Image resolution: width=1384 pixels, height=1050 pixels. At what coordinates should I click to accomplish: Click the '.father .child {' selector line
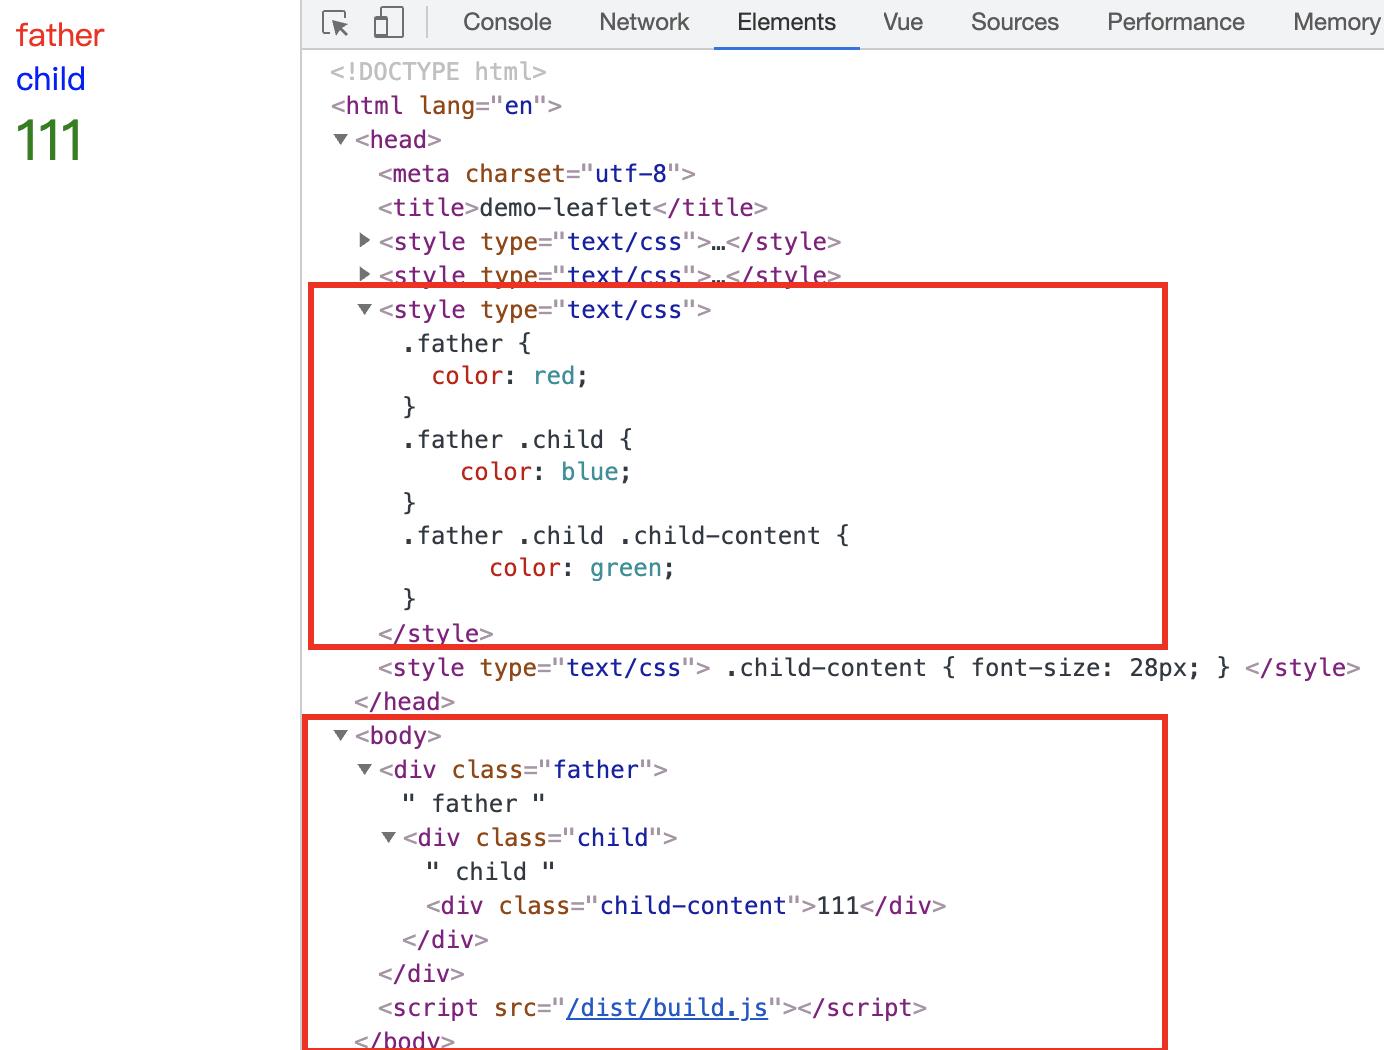tap(518, 440)
